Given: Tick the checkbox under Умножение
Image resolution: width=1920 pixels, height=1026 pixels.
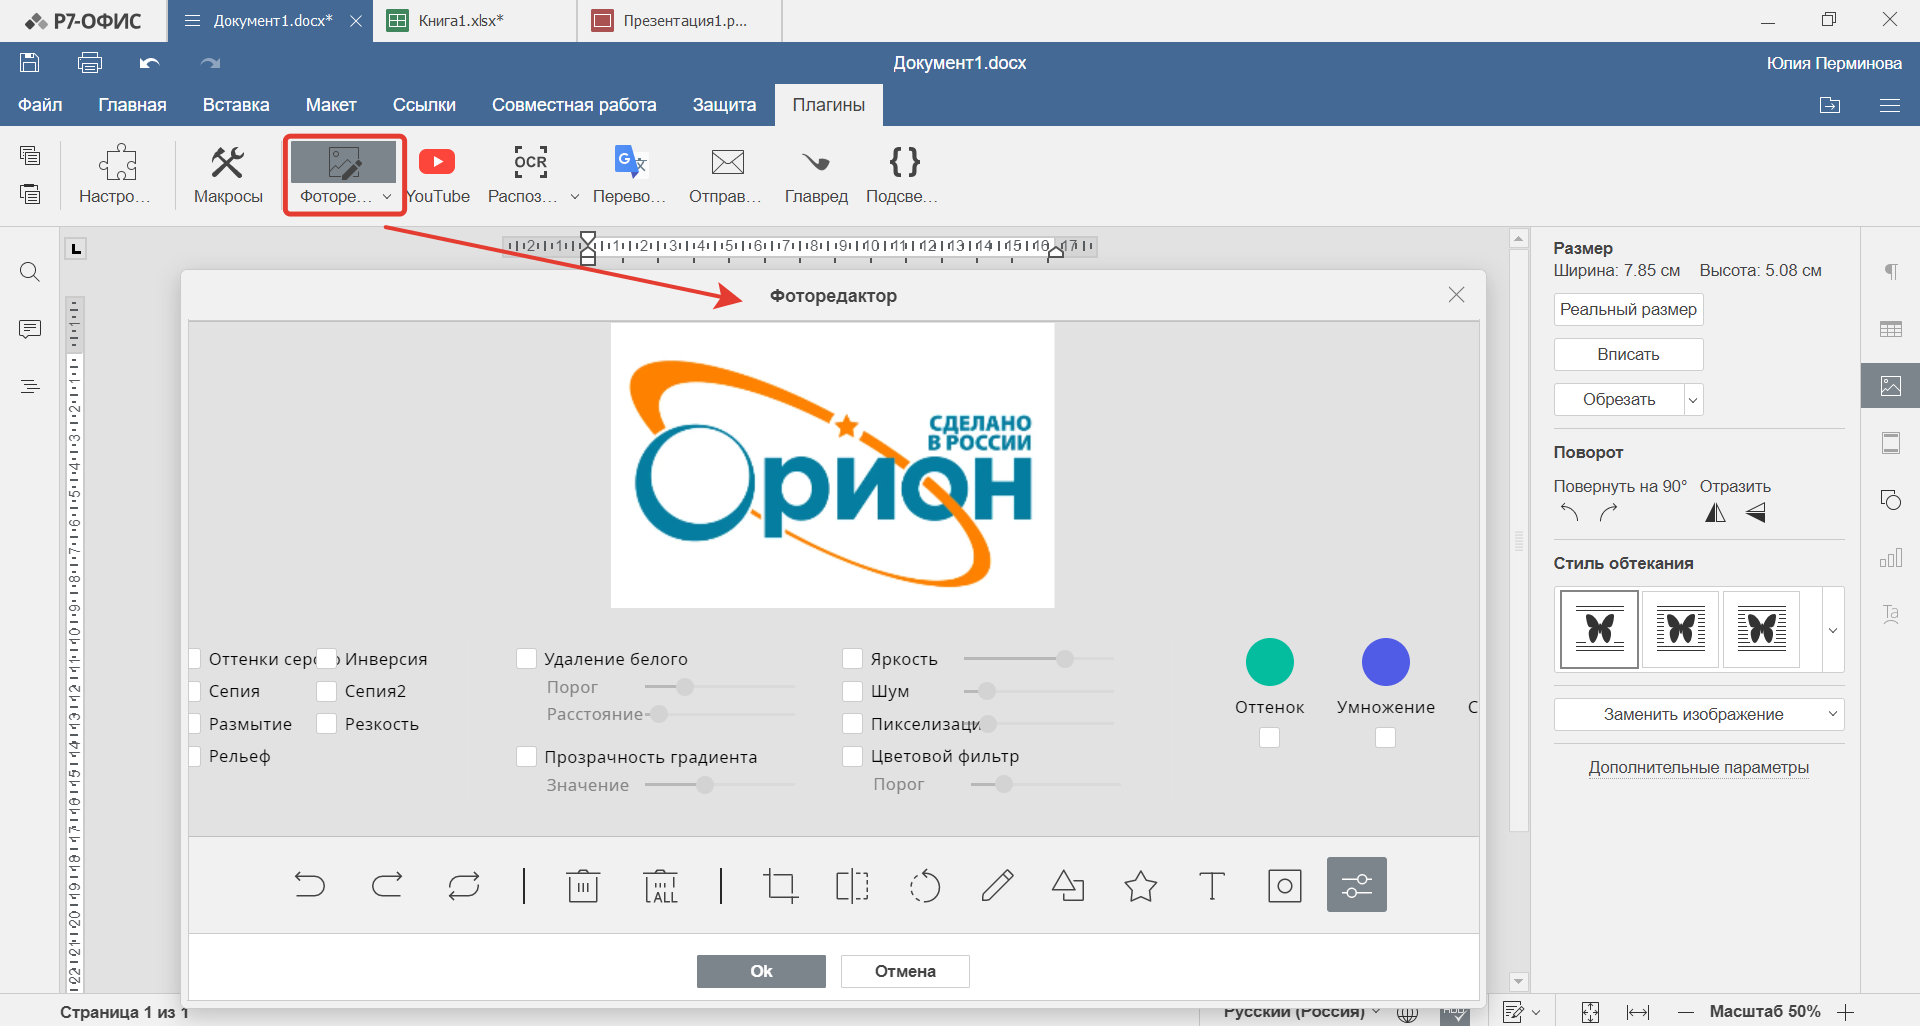Looking at the screenshot, I should pyautogui.click(x=1385, y=737).
